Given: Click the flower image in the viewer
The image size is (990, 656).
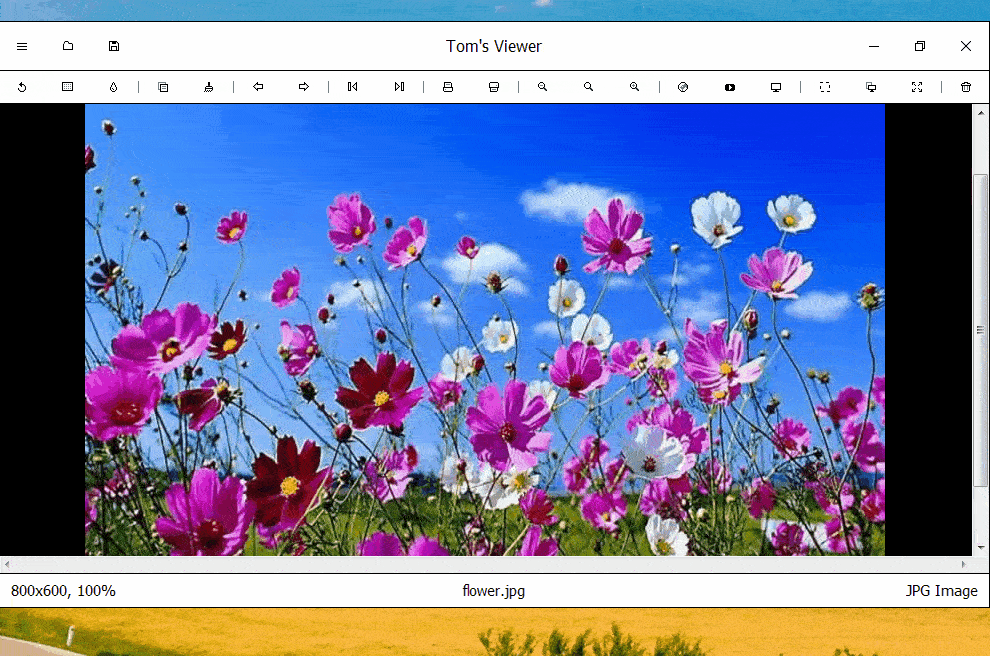Looking at the screenshot, I should click(485, 330).
